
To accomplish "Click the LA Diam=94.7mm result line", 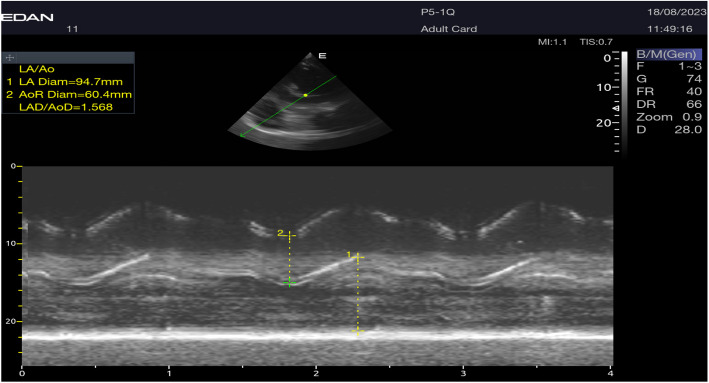I will (x=65, y=82).
